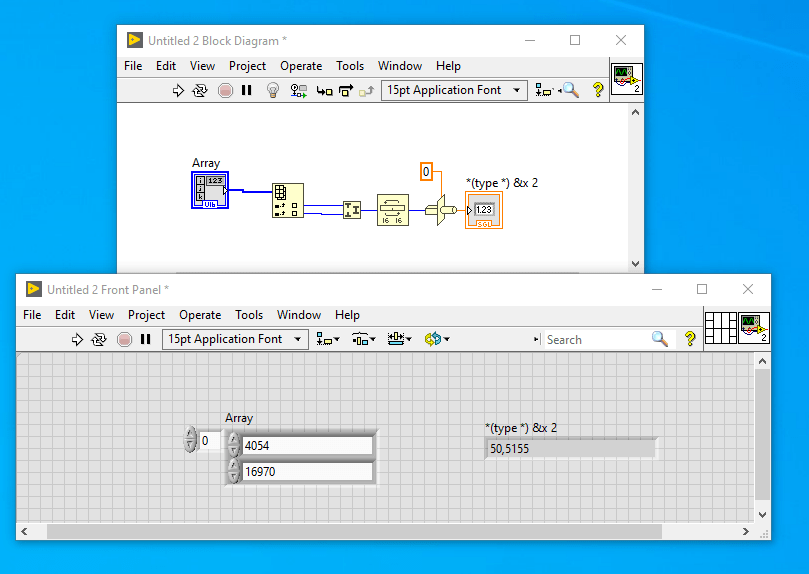This screenshot has width=809, height=574.
Task: Open Window menu in Block Diagram window
Action: pos(400,66)
